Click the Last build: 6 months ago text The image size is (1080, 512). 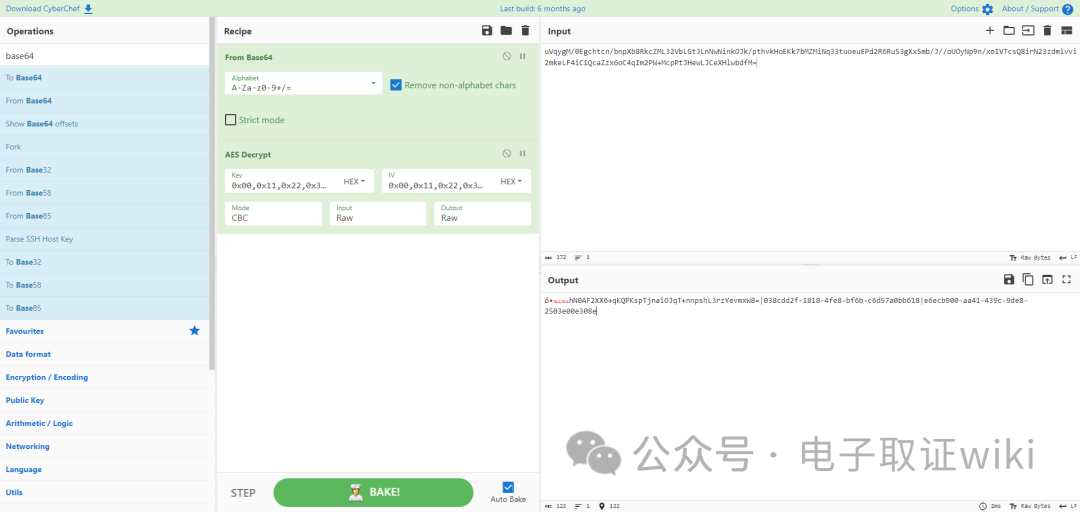(x=543, y=9)
